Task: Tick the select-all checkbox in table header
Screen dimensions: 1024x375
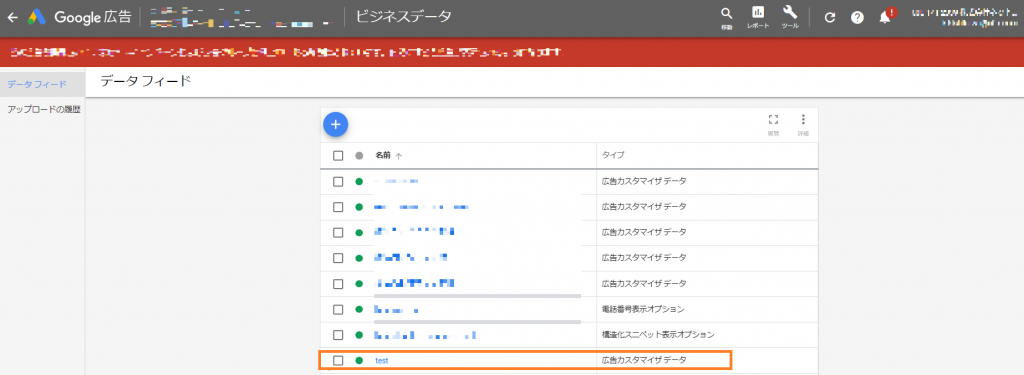Action: [338, 156]
